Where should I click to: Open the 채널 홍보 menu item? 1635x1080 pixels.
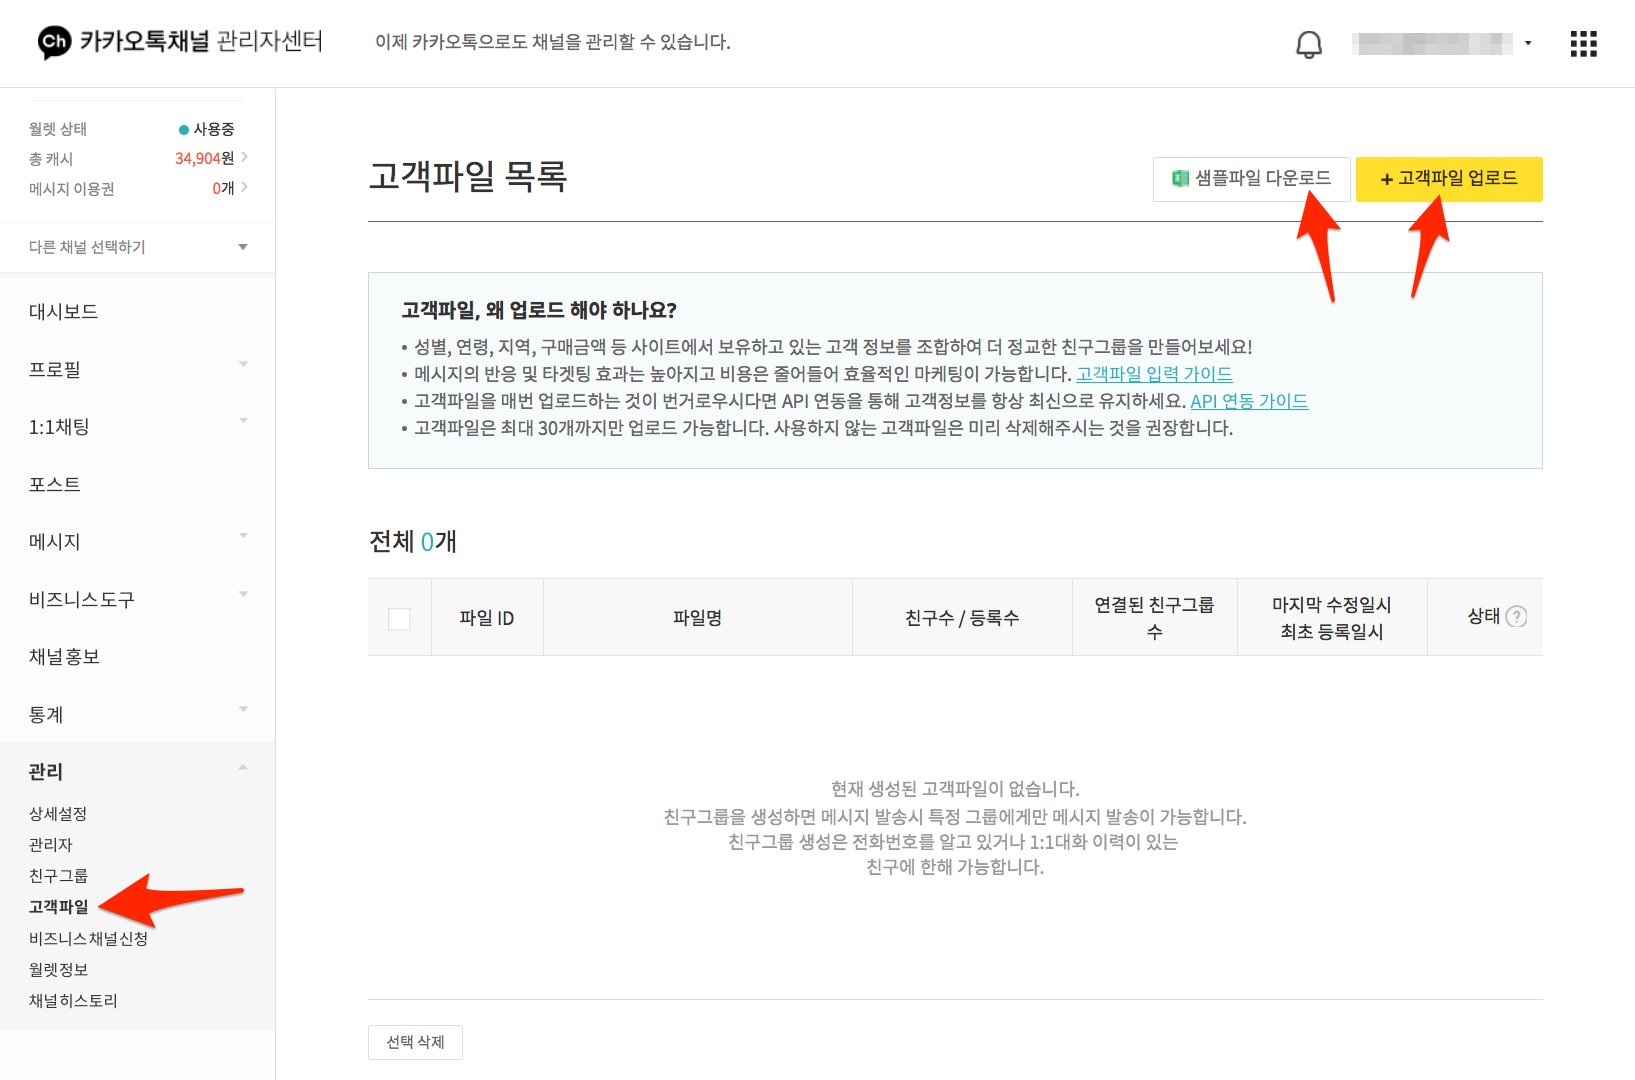64,657
